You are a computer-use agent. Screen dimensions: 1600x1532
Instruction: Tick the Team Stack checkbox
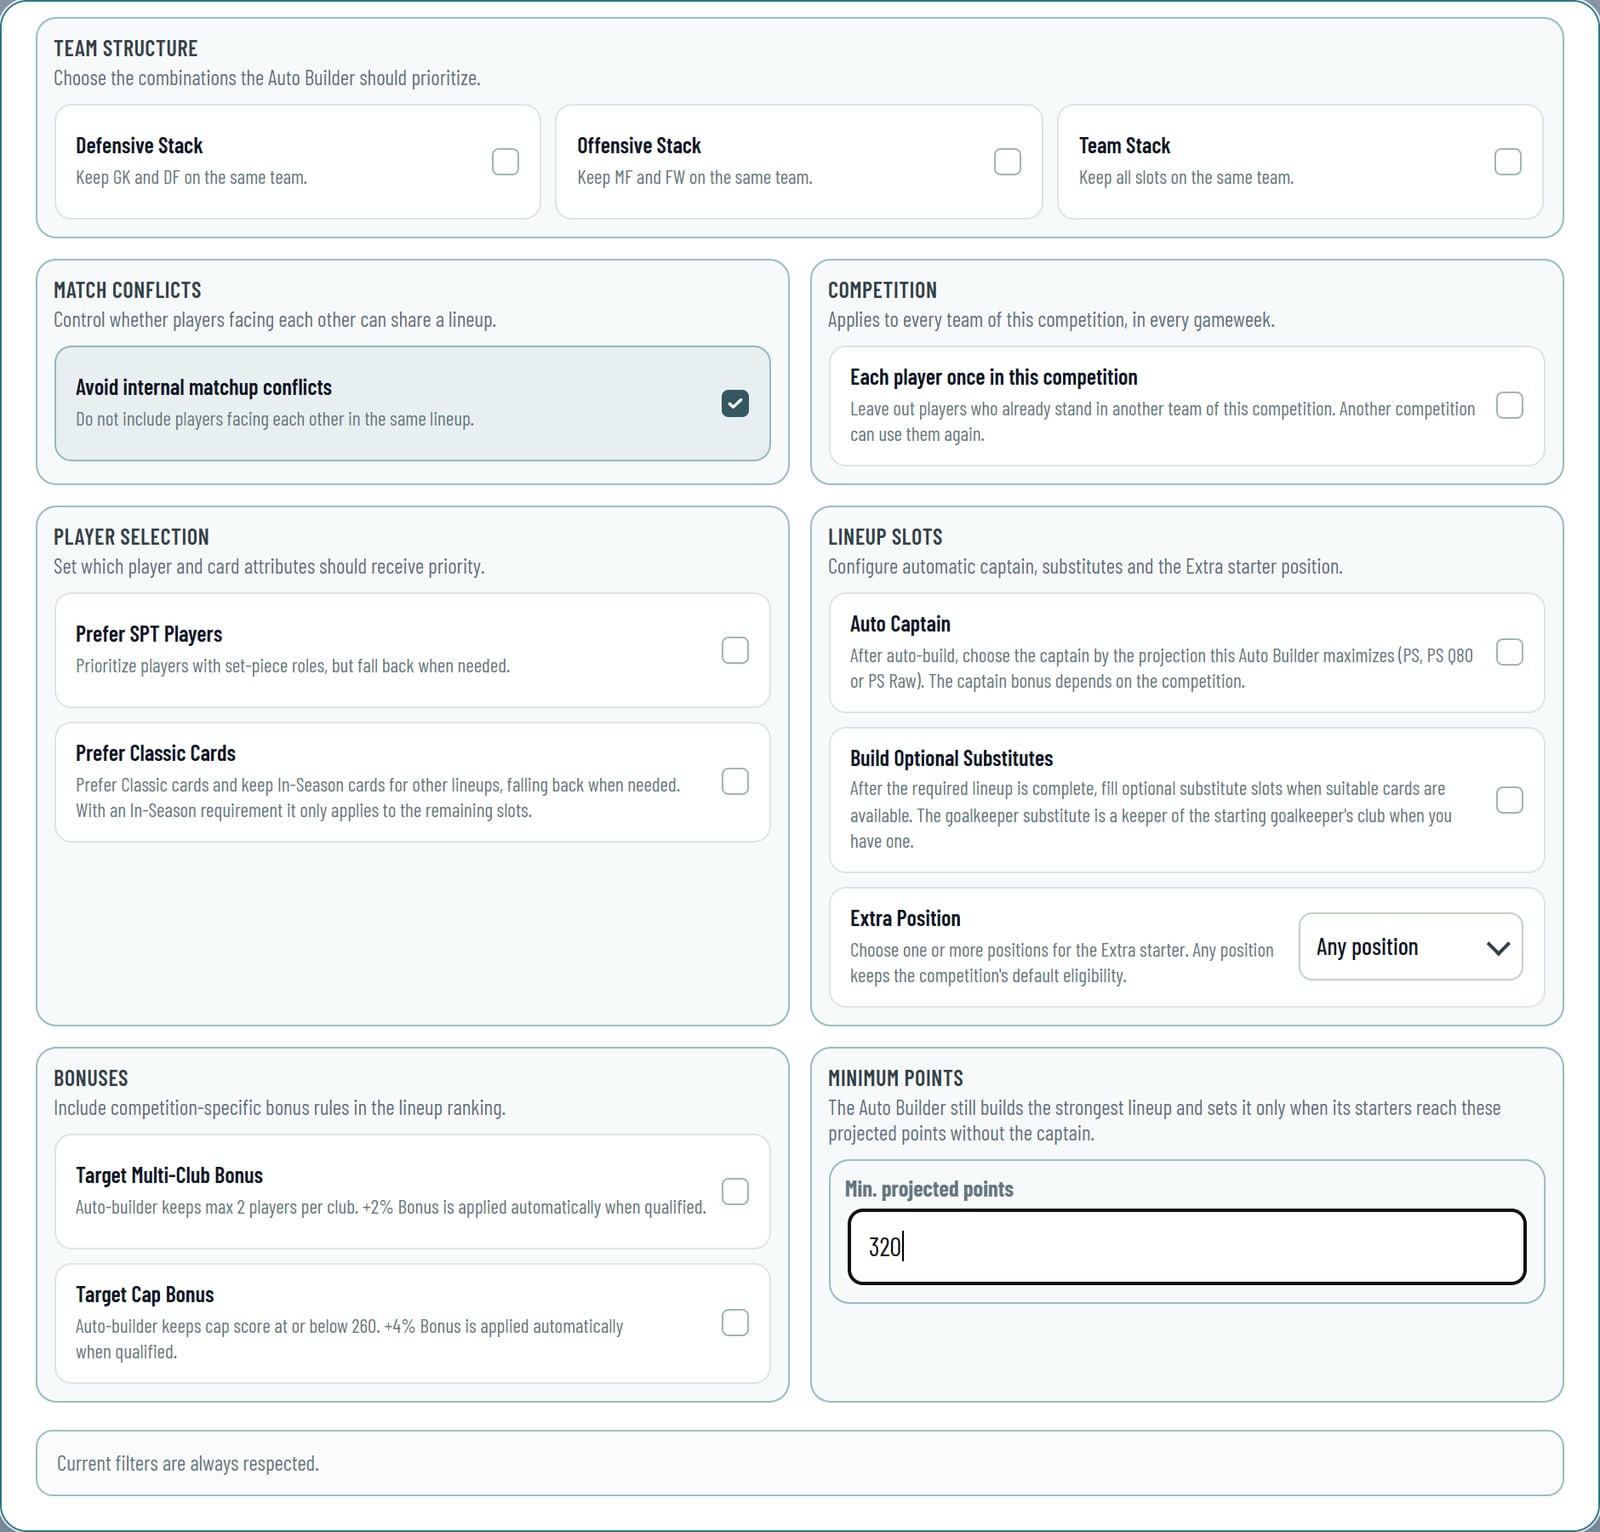1507,162
